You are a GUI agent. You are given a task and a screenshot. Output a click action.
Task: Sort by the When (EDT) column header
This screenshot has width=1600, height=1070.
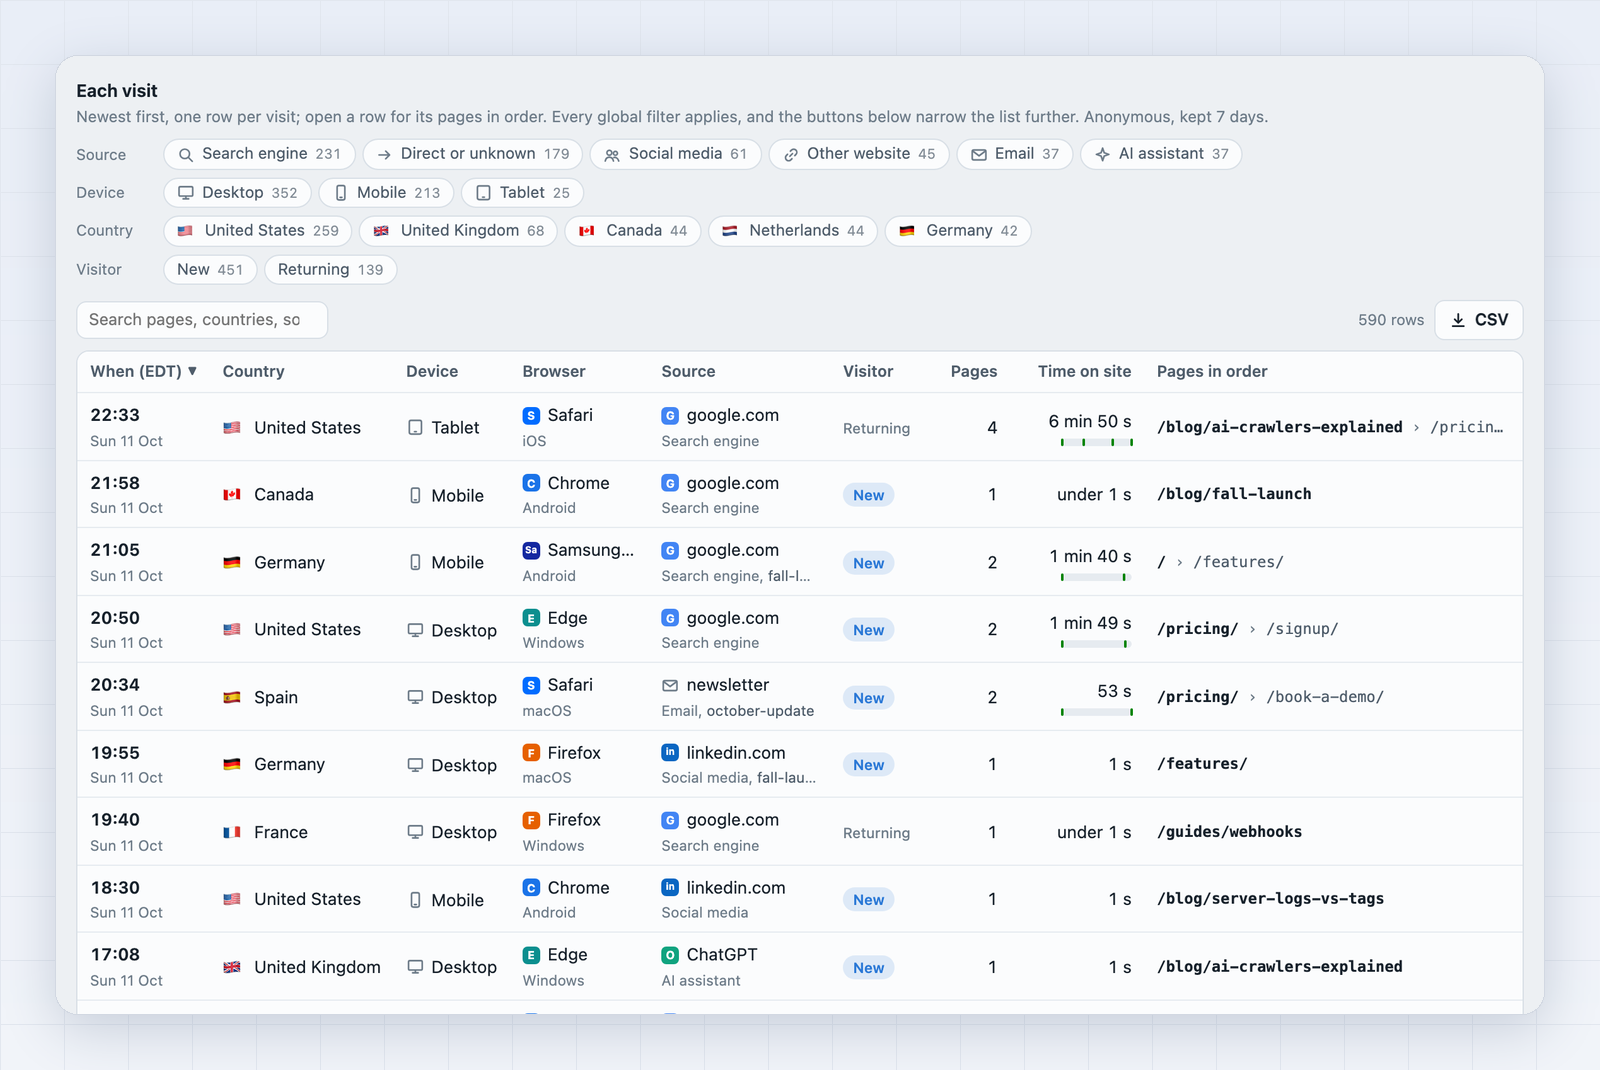[143, 371]
